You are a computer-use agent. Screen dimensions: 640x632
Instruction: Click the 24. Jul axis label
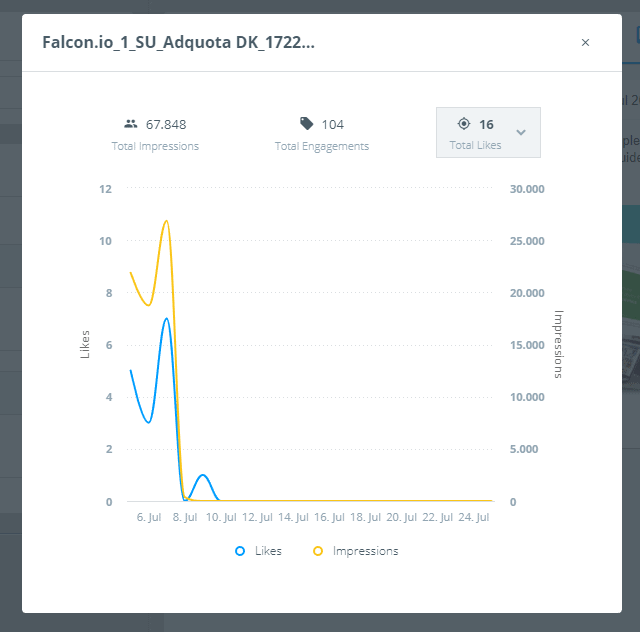[473, 517]
